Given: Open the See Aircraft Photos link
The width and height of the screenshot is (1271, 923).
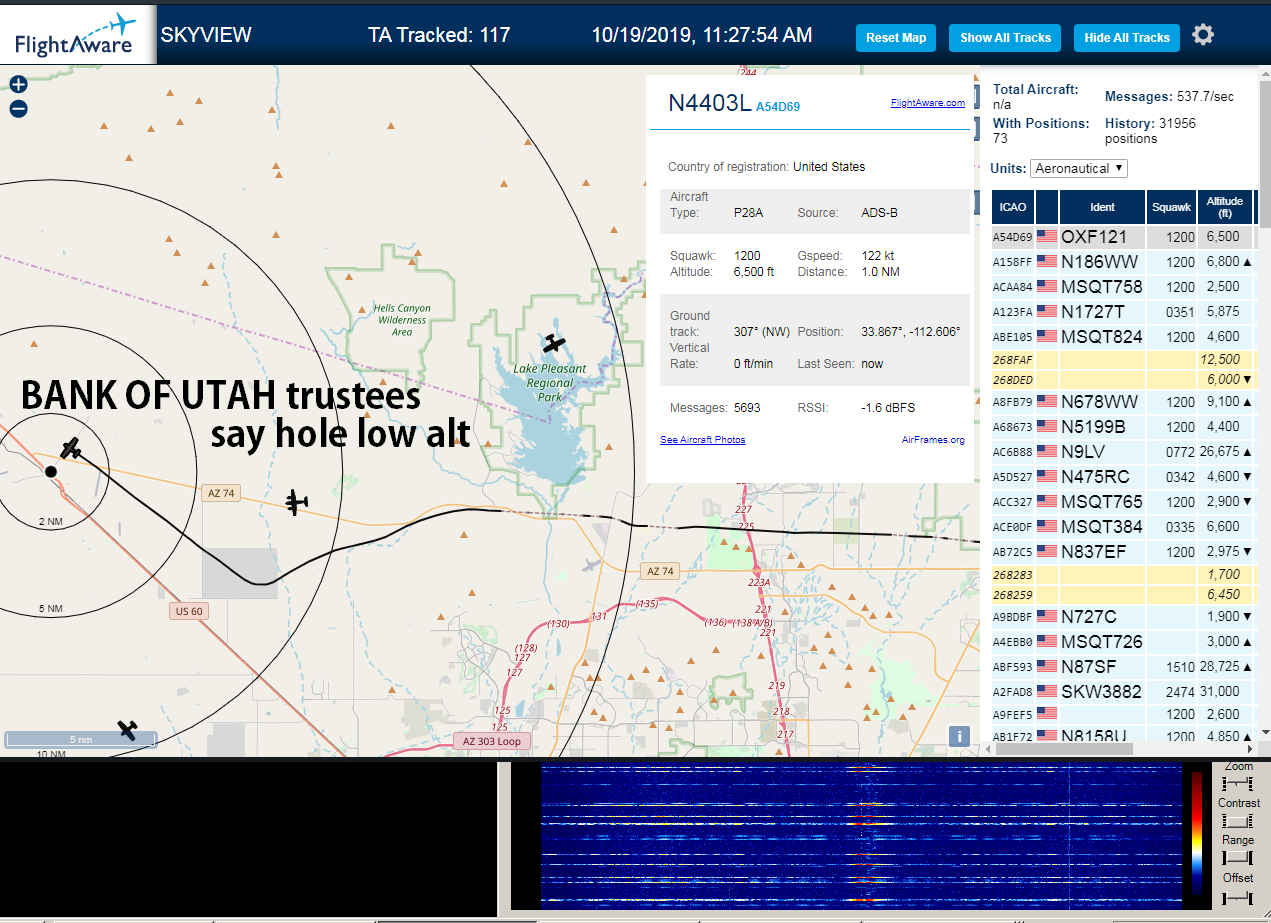Looking at the screenshot, I should tap(702, 440).
